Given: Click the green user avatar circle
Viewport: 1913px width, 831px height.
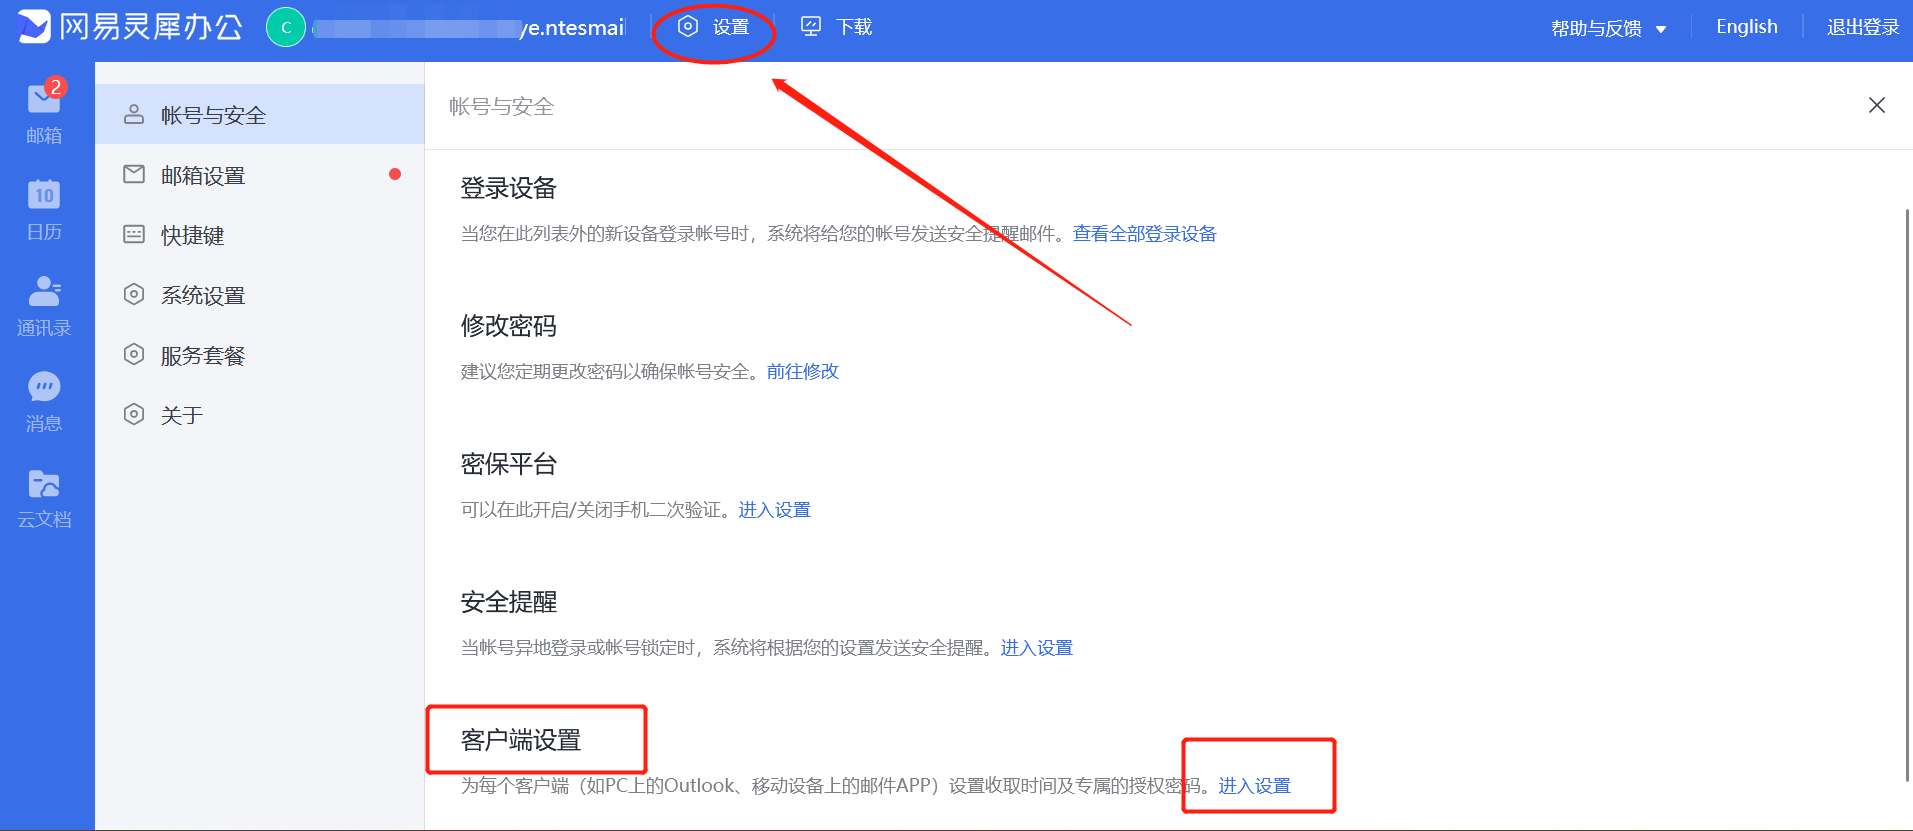Looking at the screenshot, I should (286, 27).
